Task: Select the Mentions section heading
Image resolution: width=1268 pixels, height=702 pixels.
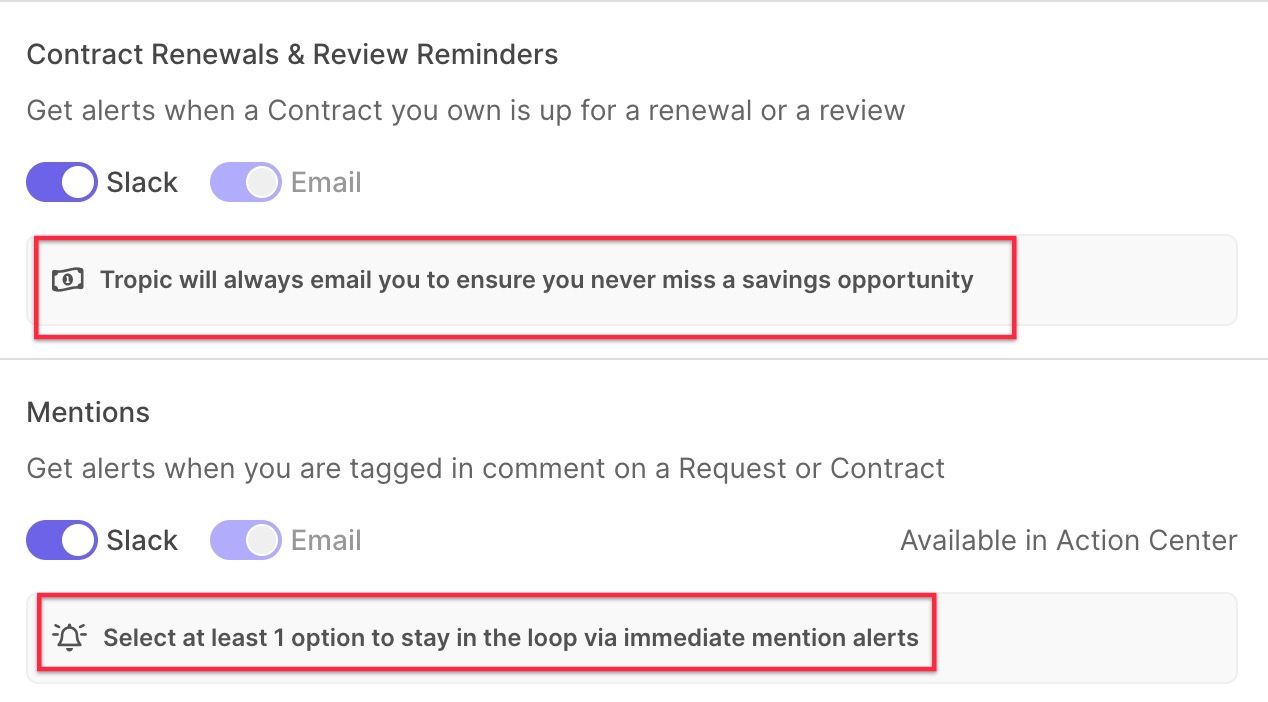Action: pos(88,412)
